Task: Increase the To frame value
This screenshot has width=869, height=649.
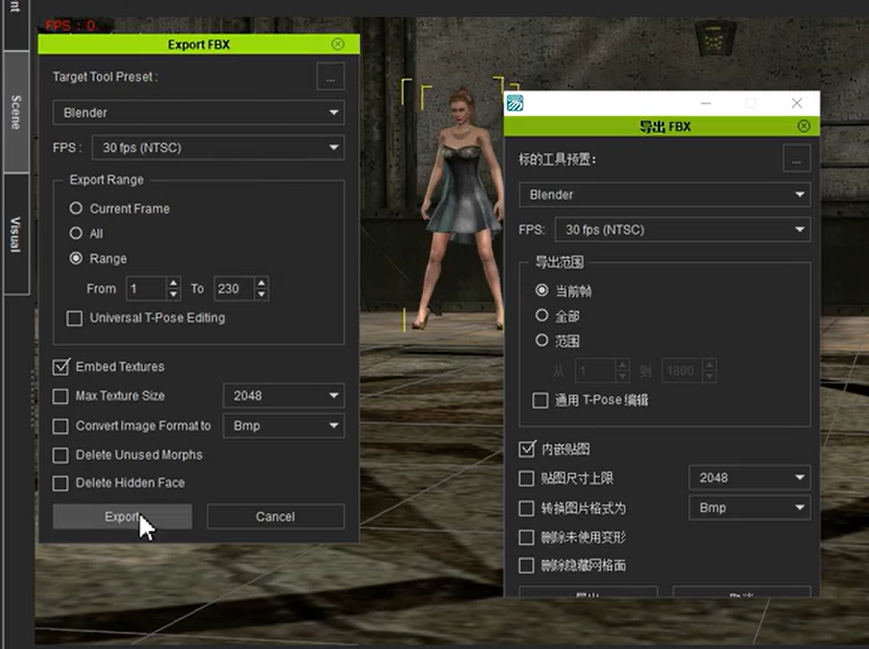Action: pos(261,283)
